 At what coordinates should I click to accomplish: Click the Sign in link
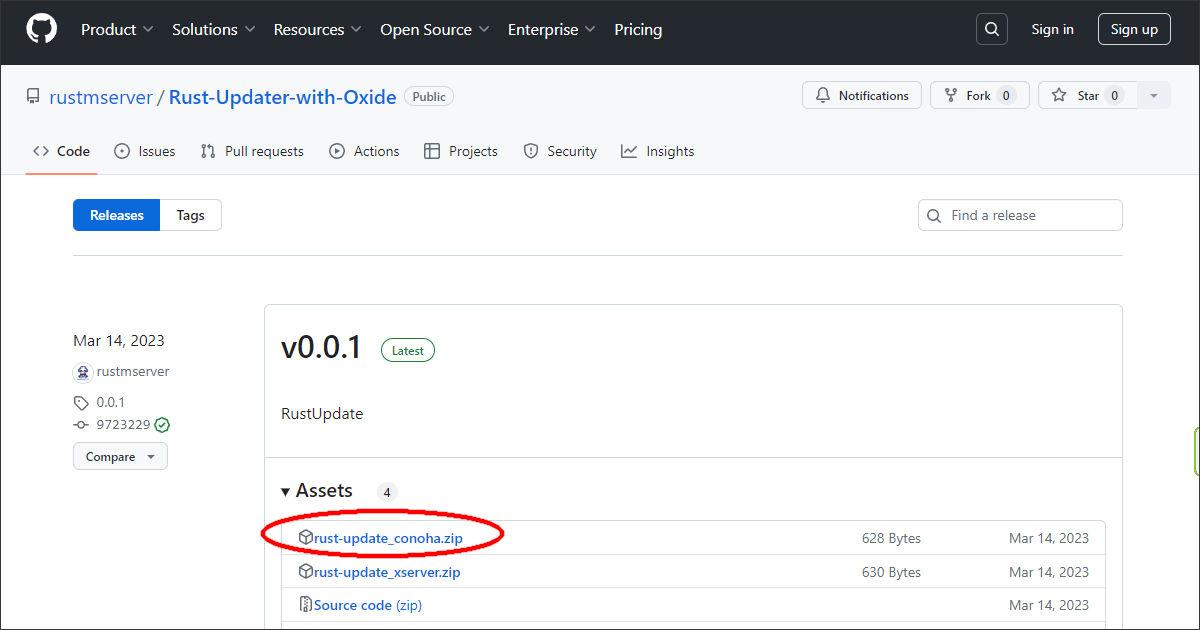[x=1052, y=29]
